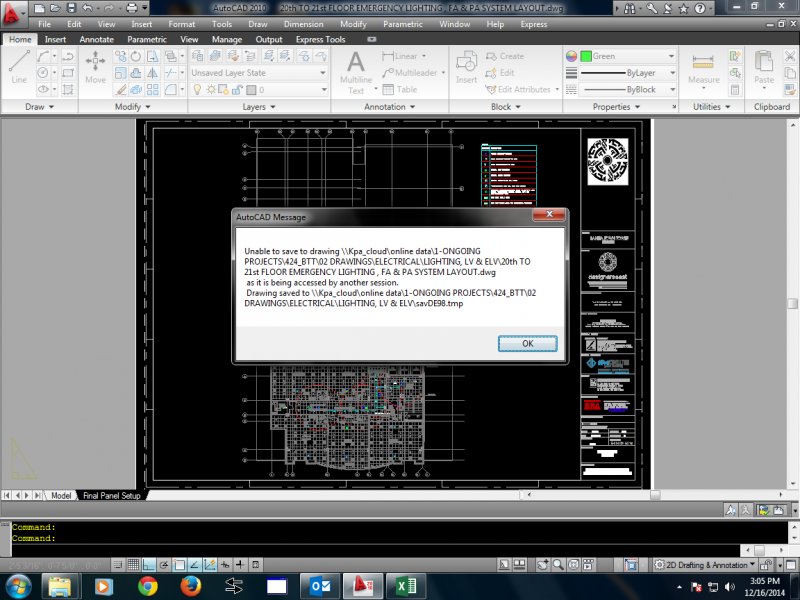The height and width of the screenshot is (600, 800).
Task: Click the Table tool in Annotation panel
Action: [x=400, y=90]
